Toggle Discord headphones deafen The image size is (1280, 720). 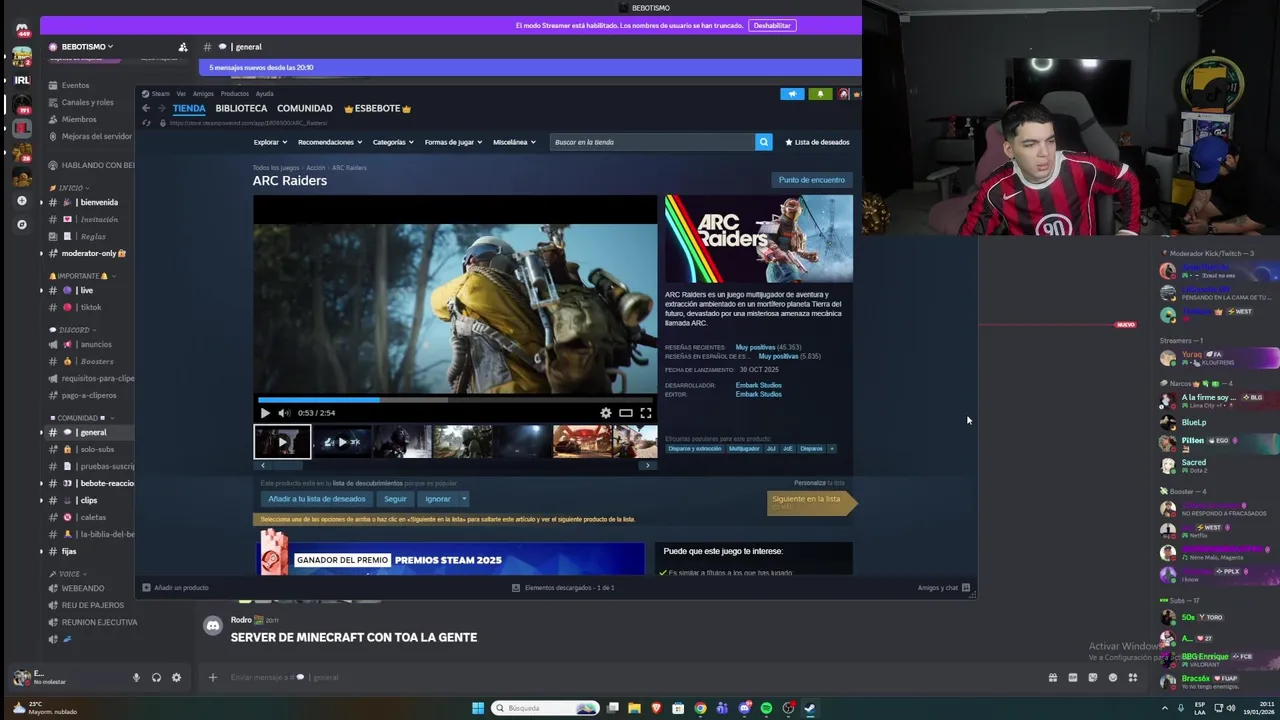(x=156, y=677)
